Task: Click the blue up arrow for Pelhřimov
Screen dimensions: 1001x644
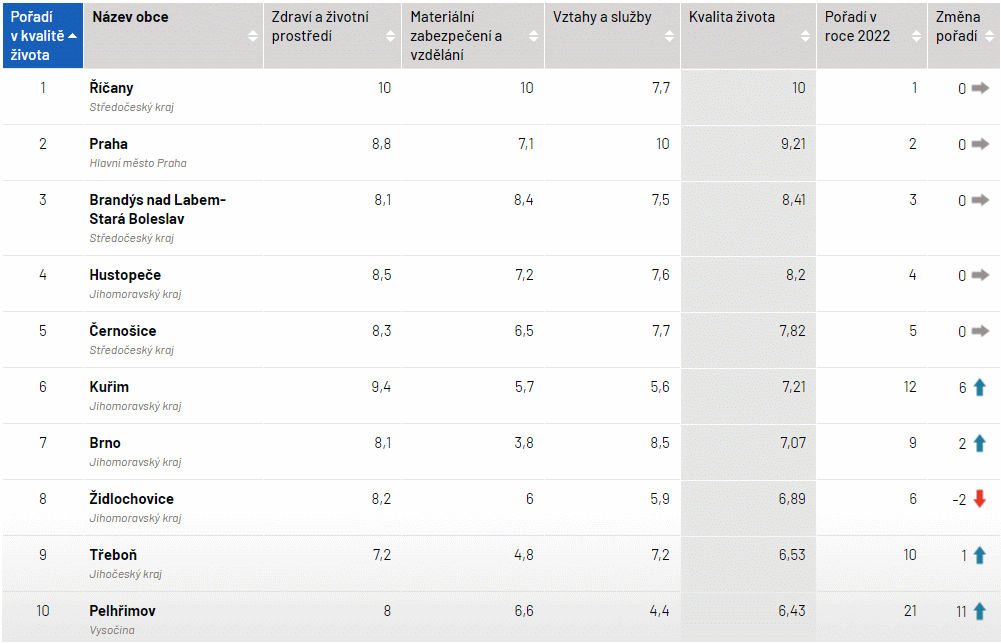Action: (x=980, y=611)
